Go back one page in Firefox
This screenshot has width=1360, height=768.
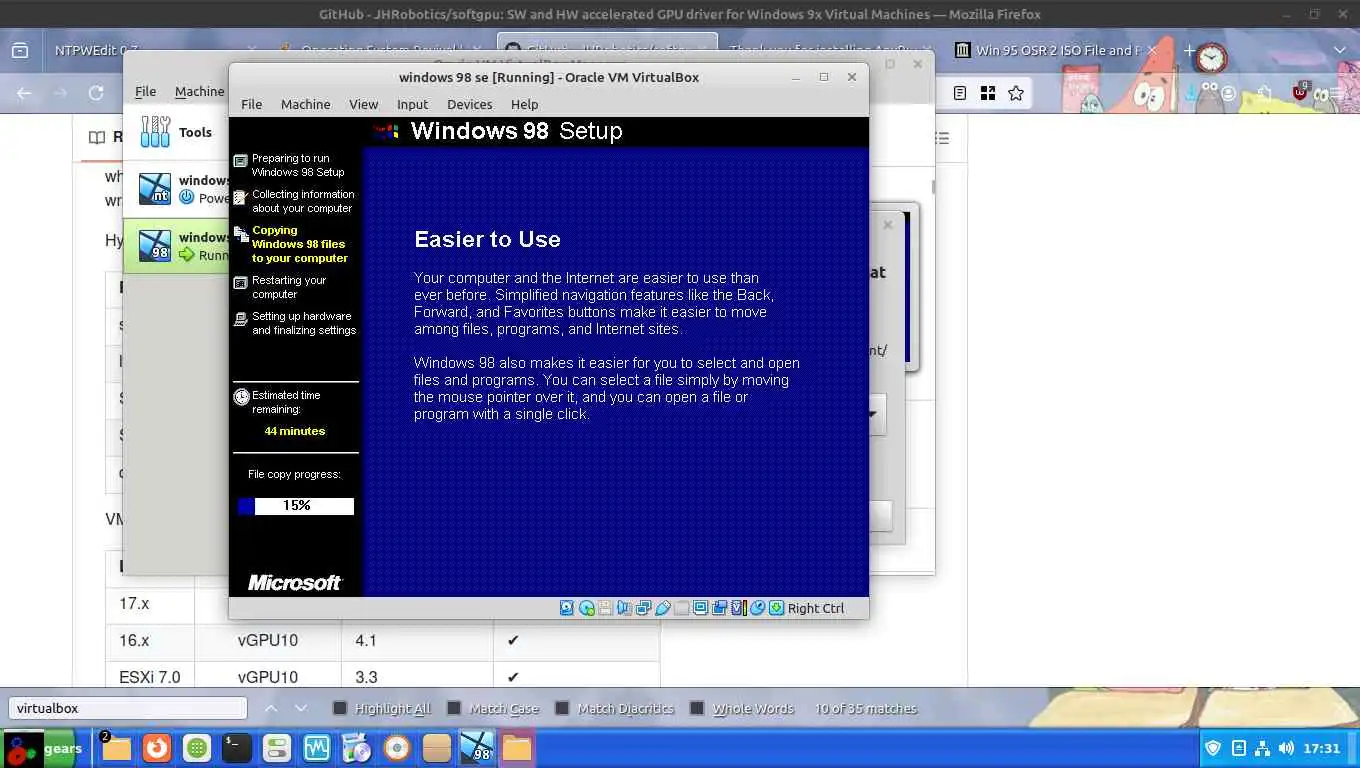pyautogui.click(x=24, y=93)
